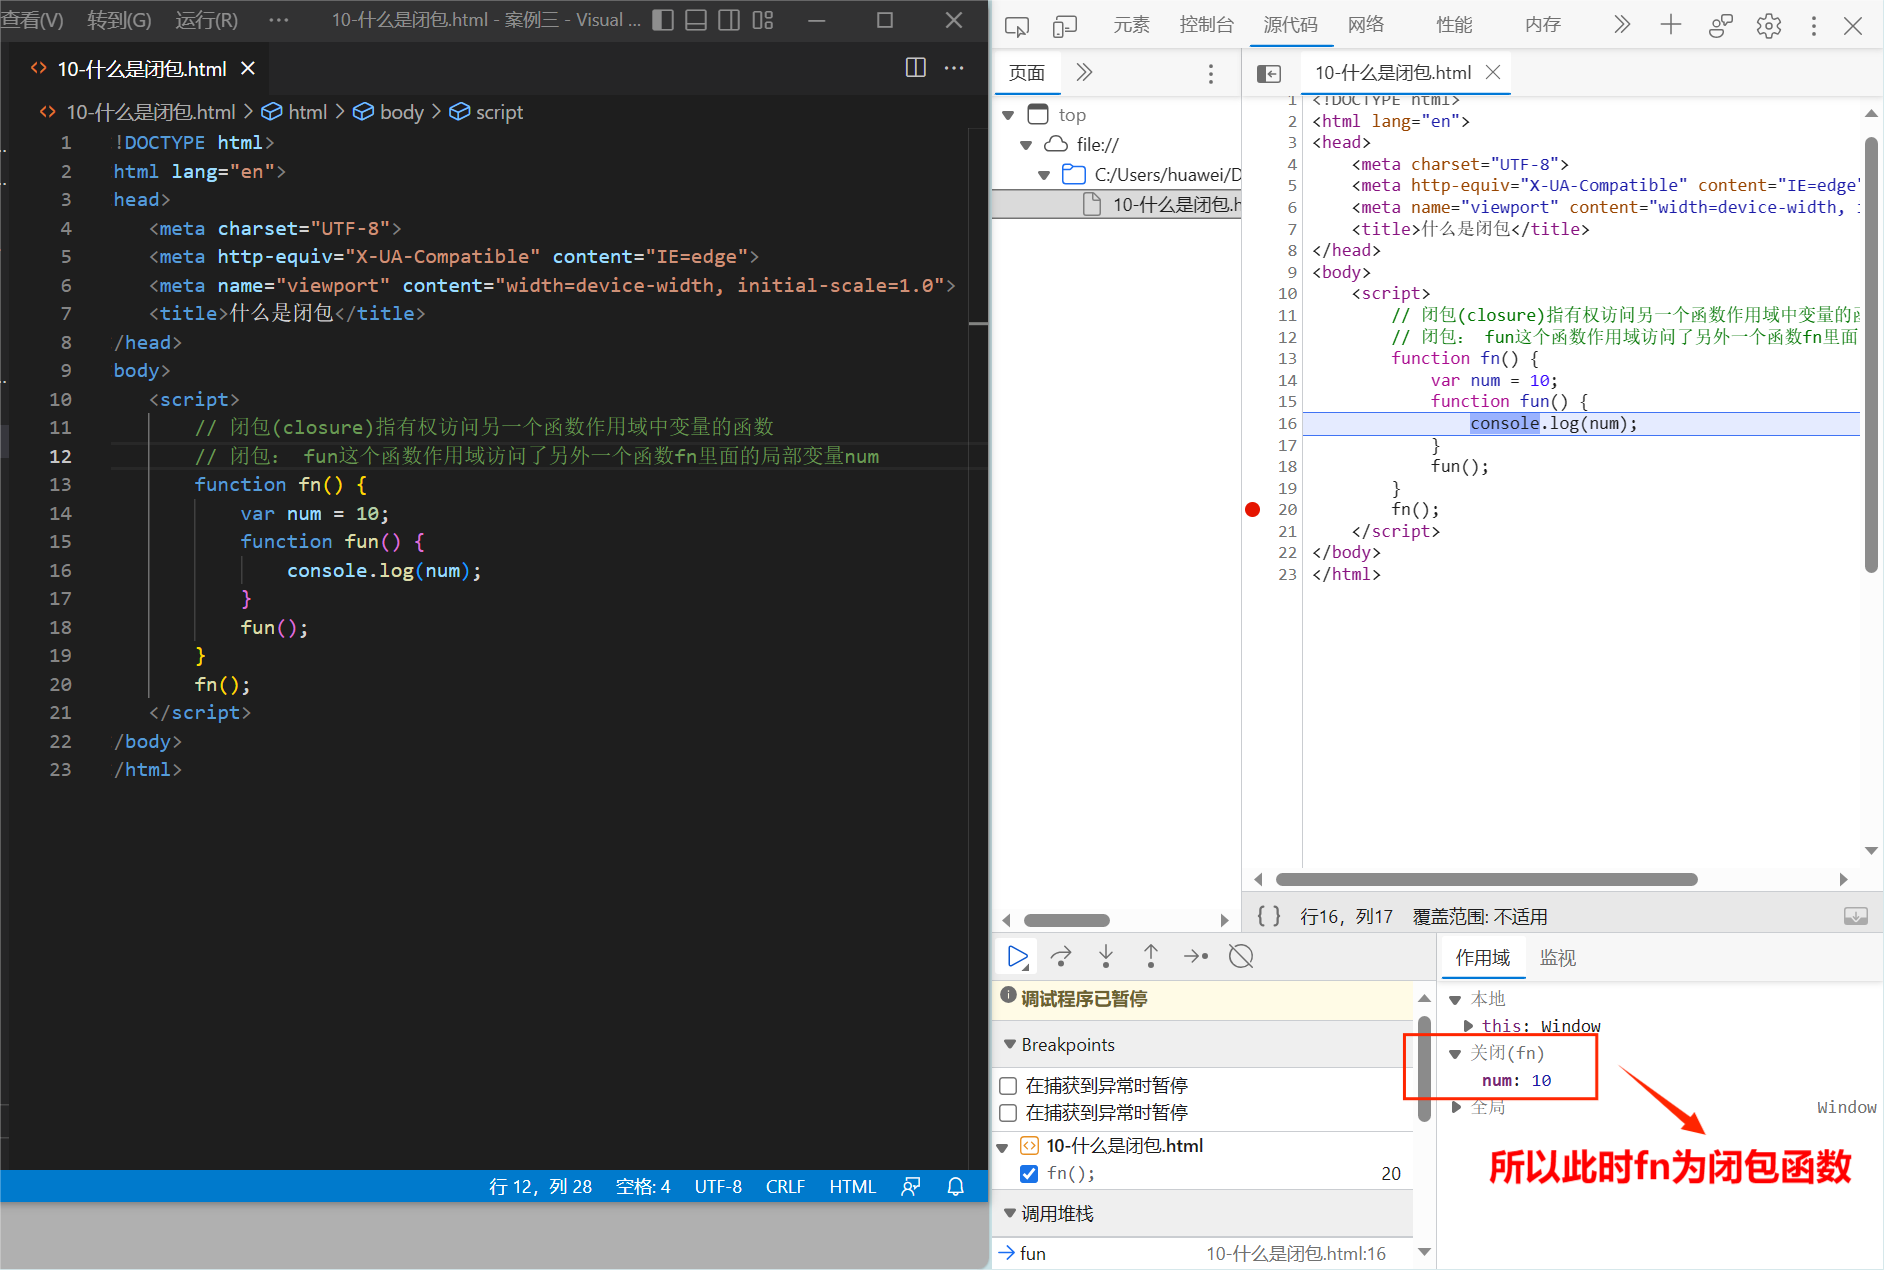Open the overflow menu after 运行(R)

click(x=278, y=20)
